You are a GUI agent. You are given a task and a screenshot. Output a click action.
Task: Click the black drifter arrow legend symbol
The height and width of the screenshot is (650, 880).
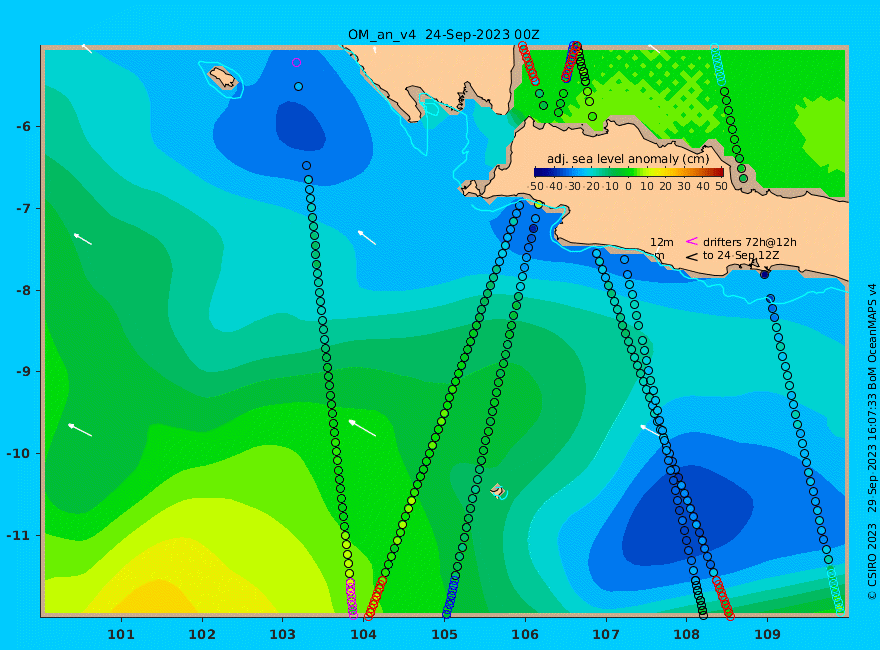click(692, 257)
